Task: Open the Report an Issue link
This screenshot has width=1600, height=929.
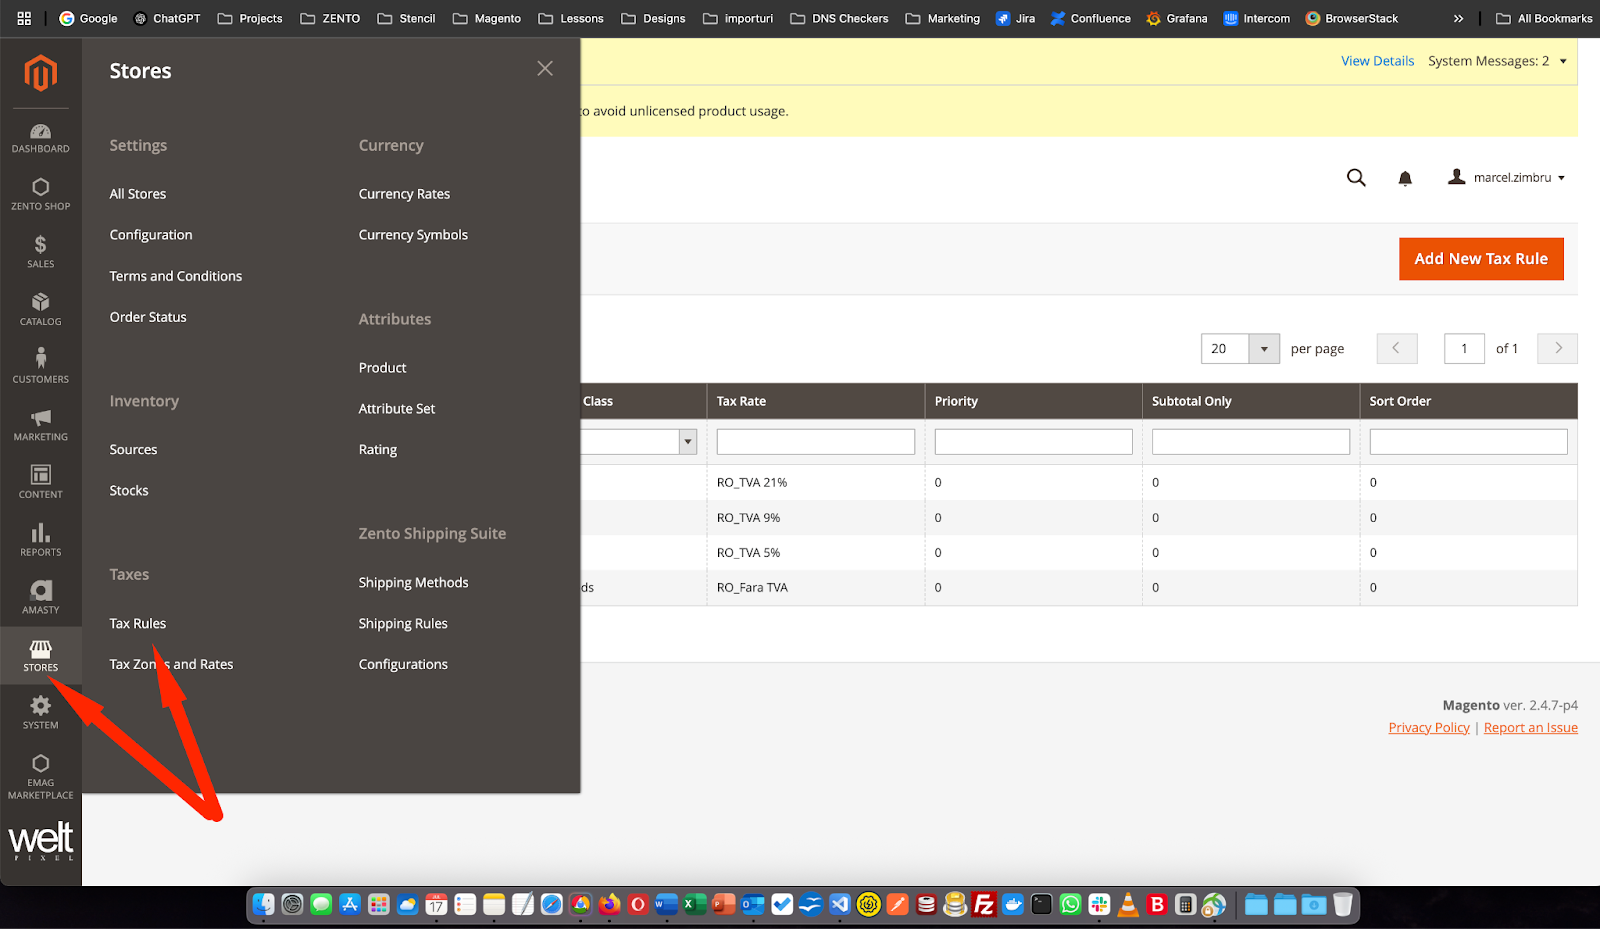Action: click(1531, 728)
